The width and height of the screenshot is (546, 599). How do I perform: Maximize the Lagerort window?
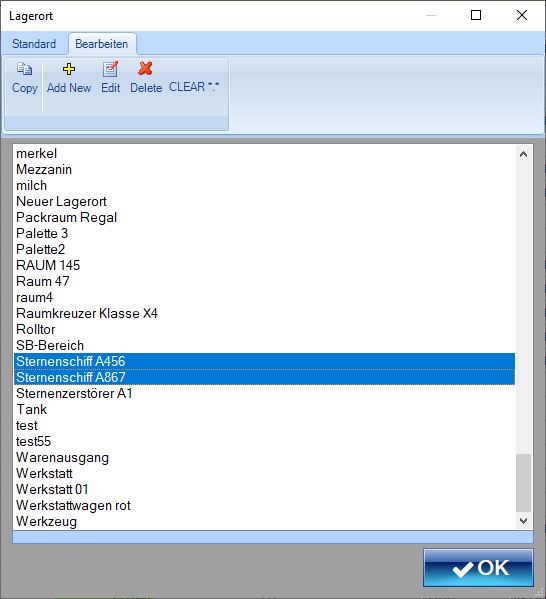pos(476,15)
